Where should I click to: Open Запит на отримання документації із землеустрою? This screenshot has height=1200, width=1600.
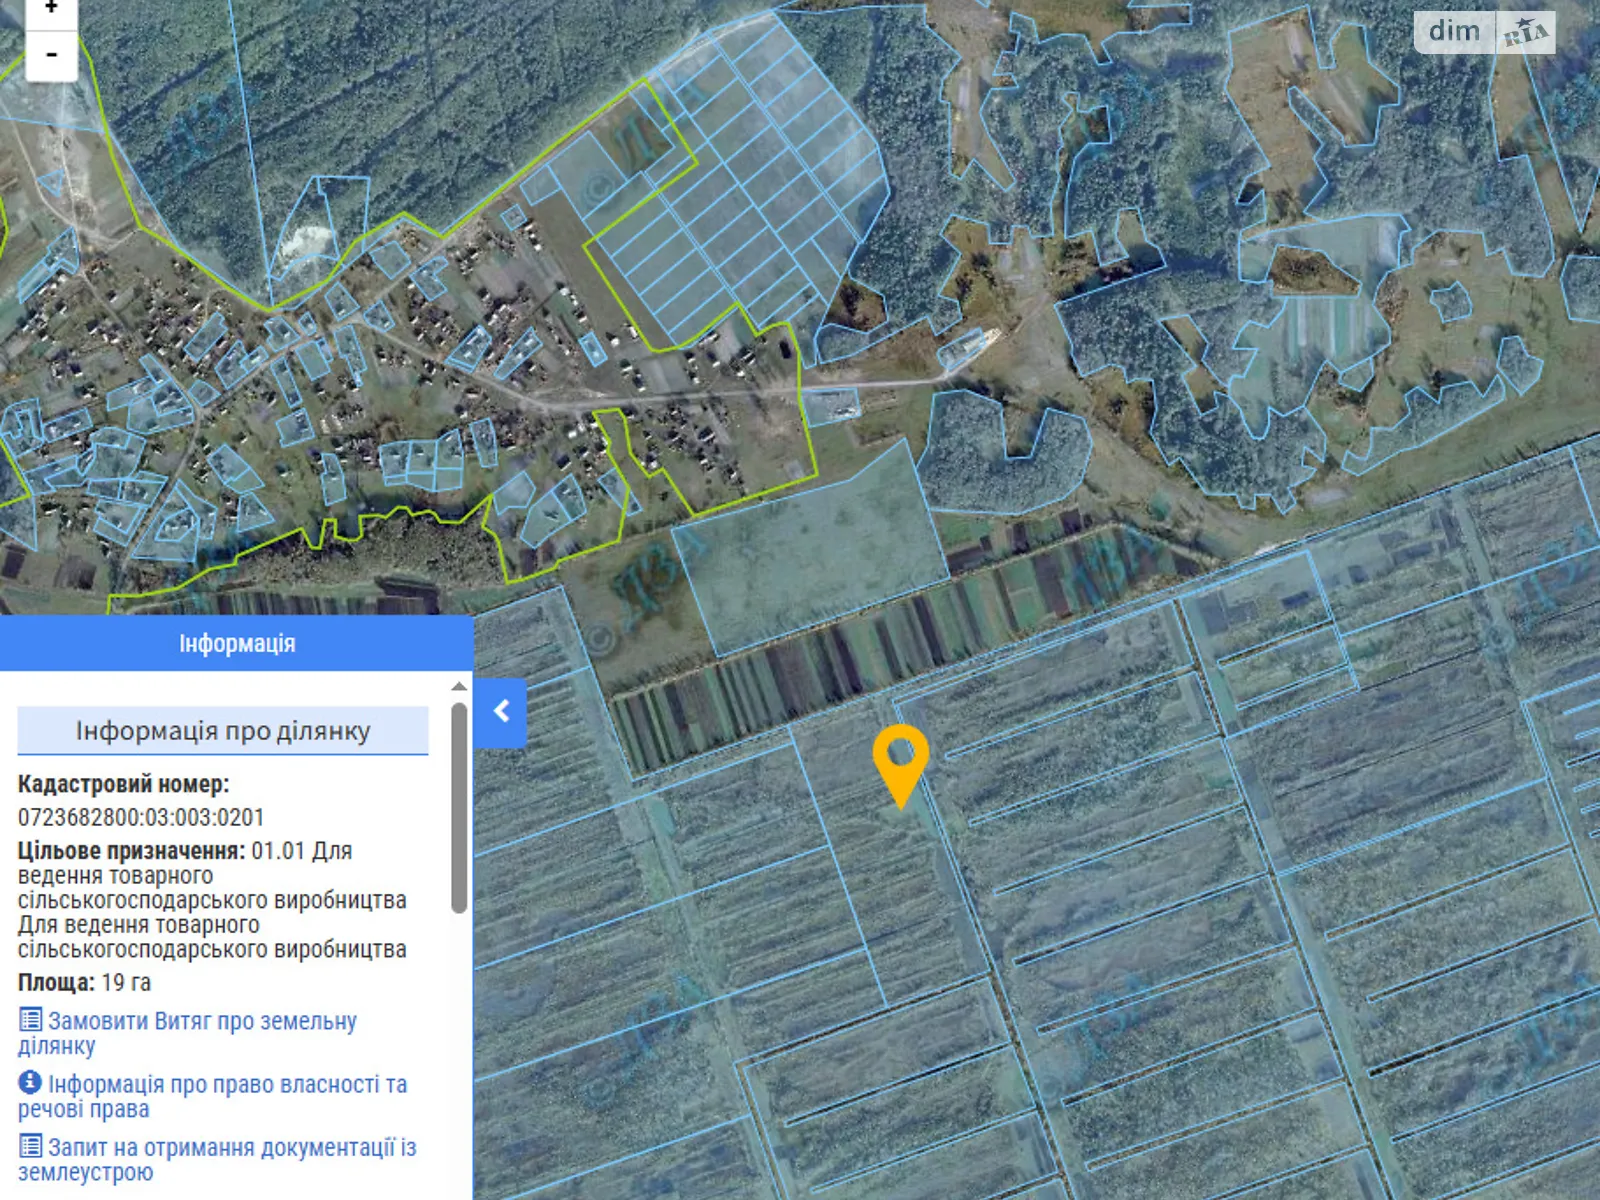point(231,1148)
